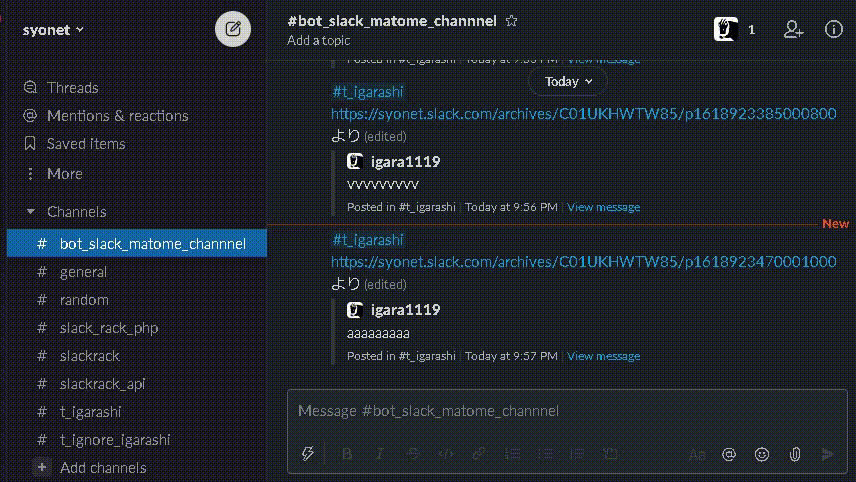This screenshot has width=856, height=482.
Task: Open the random channel
Action: click(84, 300)
